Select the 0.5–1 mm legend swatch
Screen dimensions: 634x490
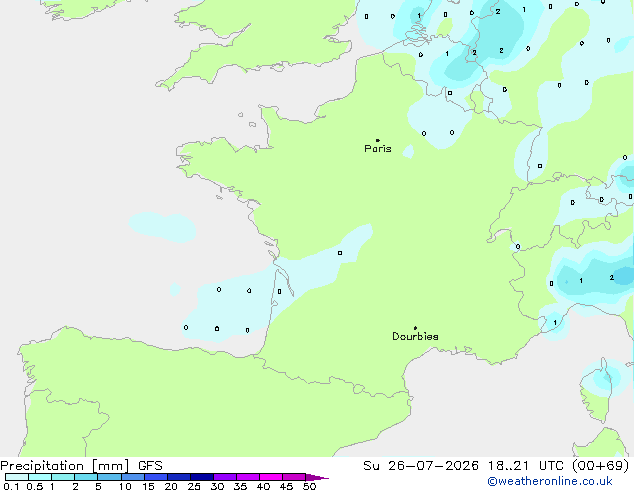[40, 477]
